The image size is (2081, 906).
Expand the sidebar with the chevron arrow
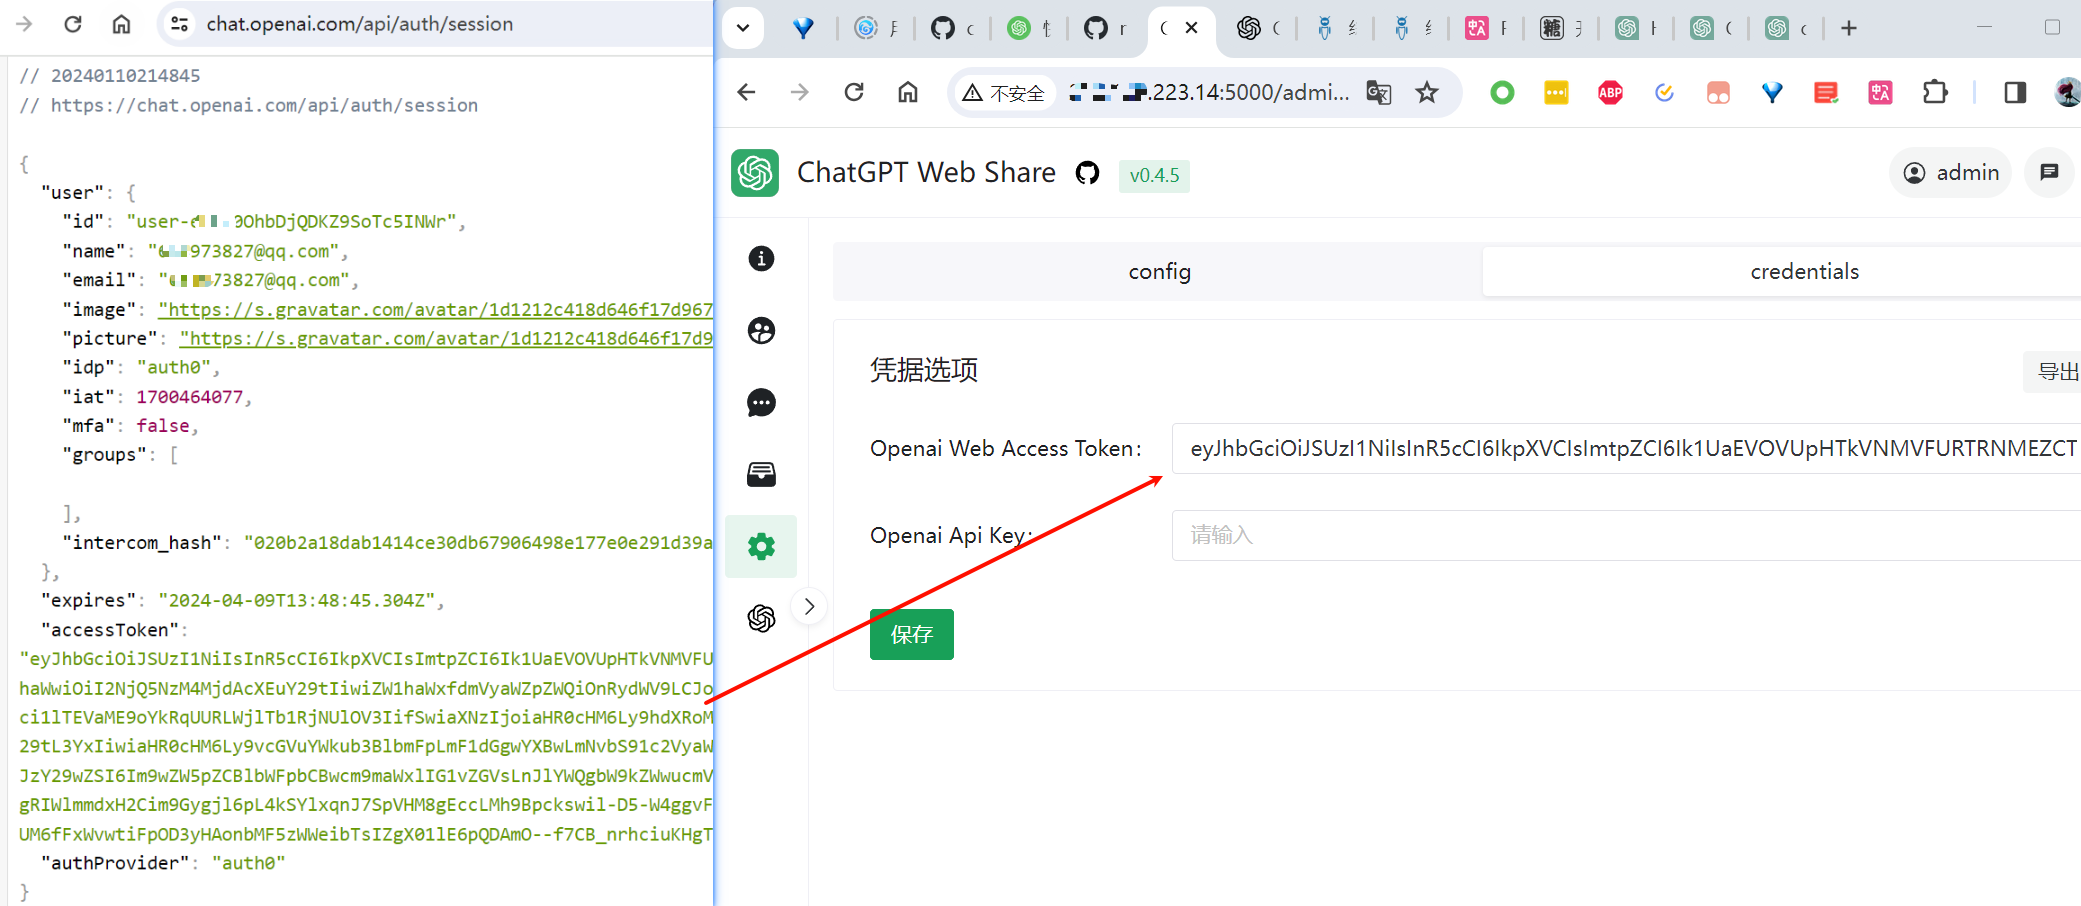pyautogui.click(x=809, y=606)
